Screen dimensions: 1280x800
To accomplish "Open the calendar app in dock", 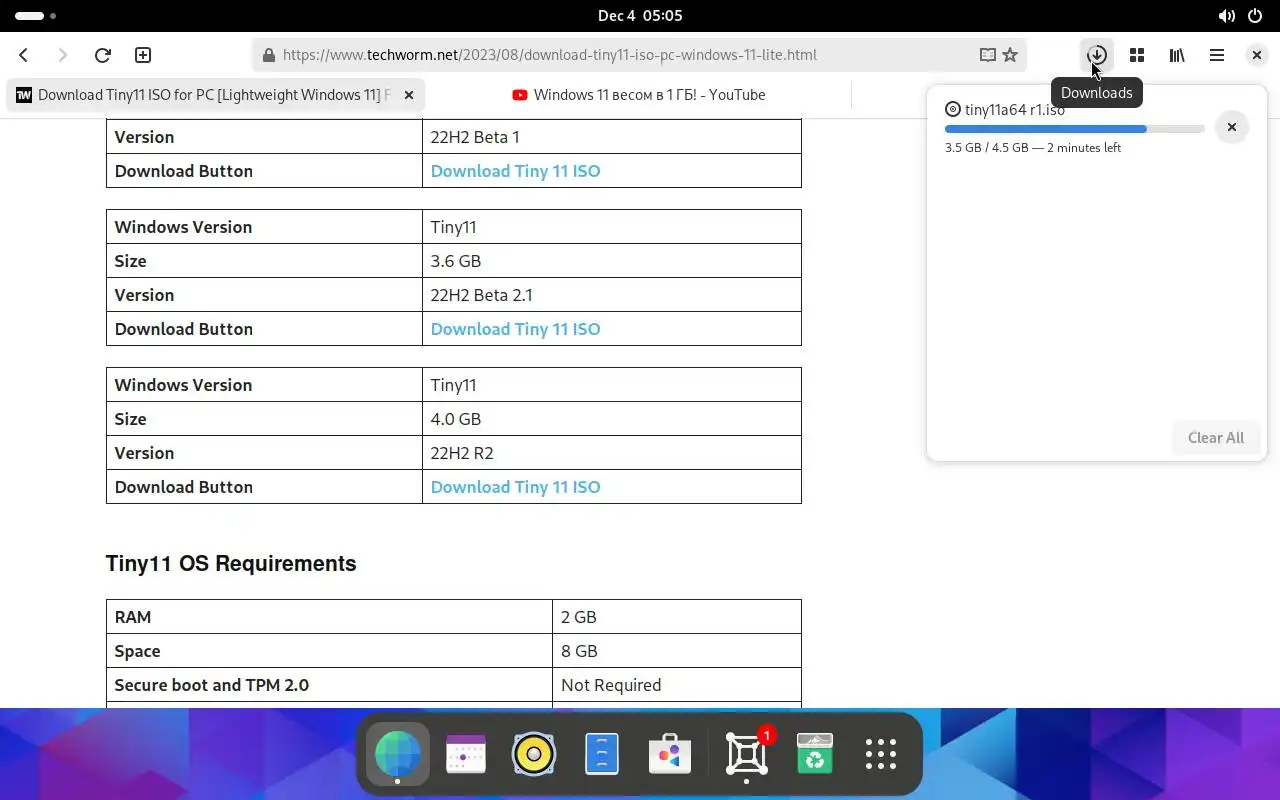I will click(x=466, y=753).
